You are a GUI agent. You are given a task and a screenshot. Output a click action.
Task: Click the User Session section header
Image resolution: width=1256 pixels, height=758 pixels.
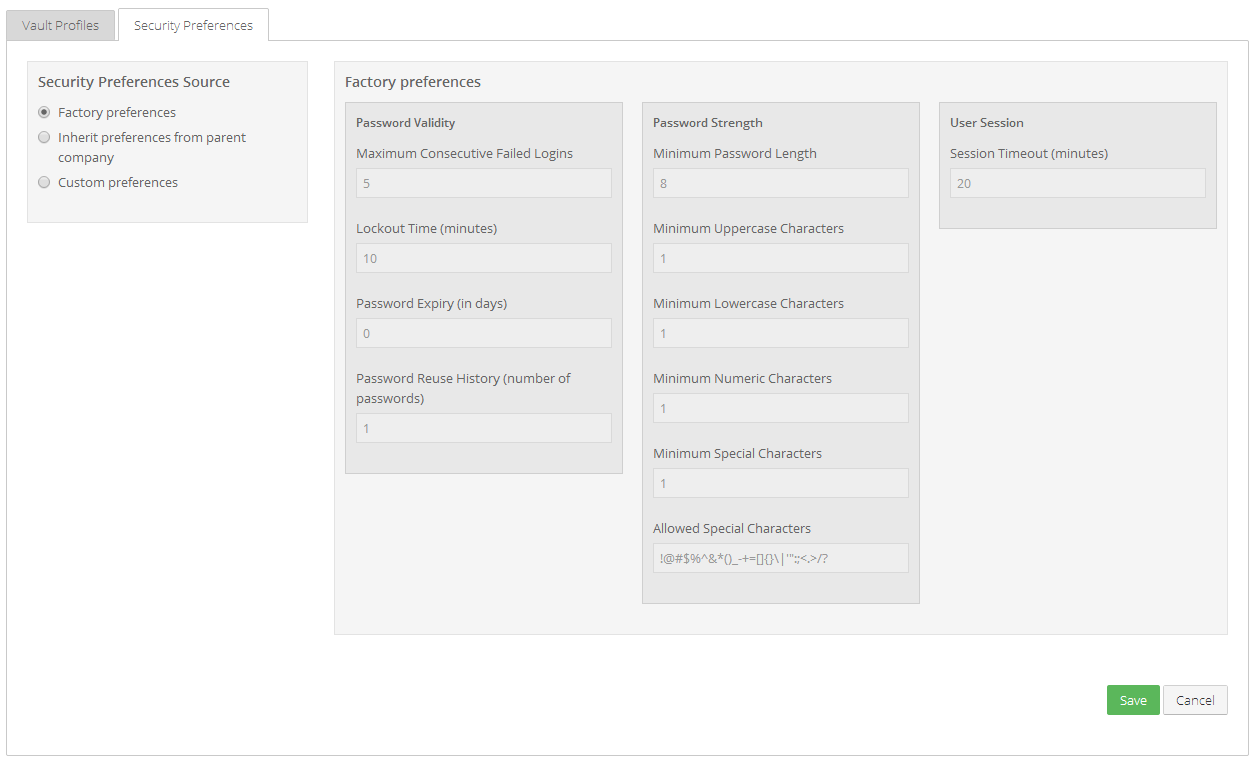[x=987, y=122]
